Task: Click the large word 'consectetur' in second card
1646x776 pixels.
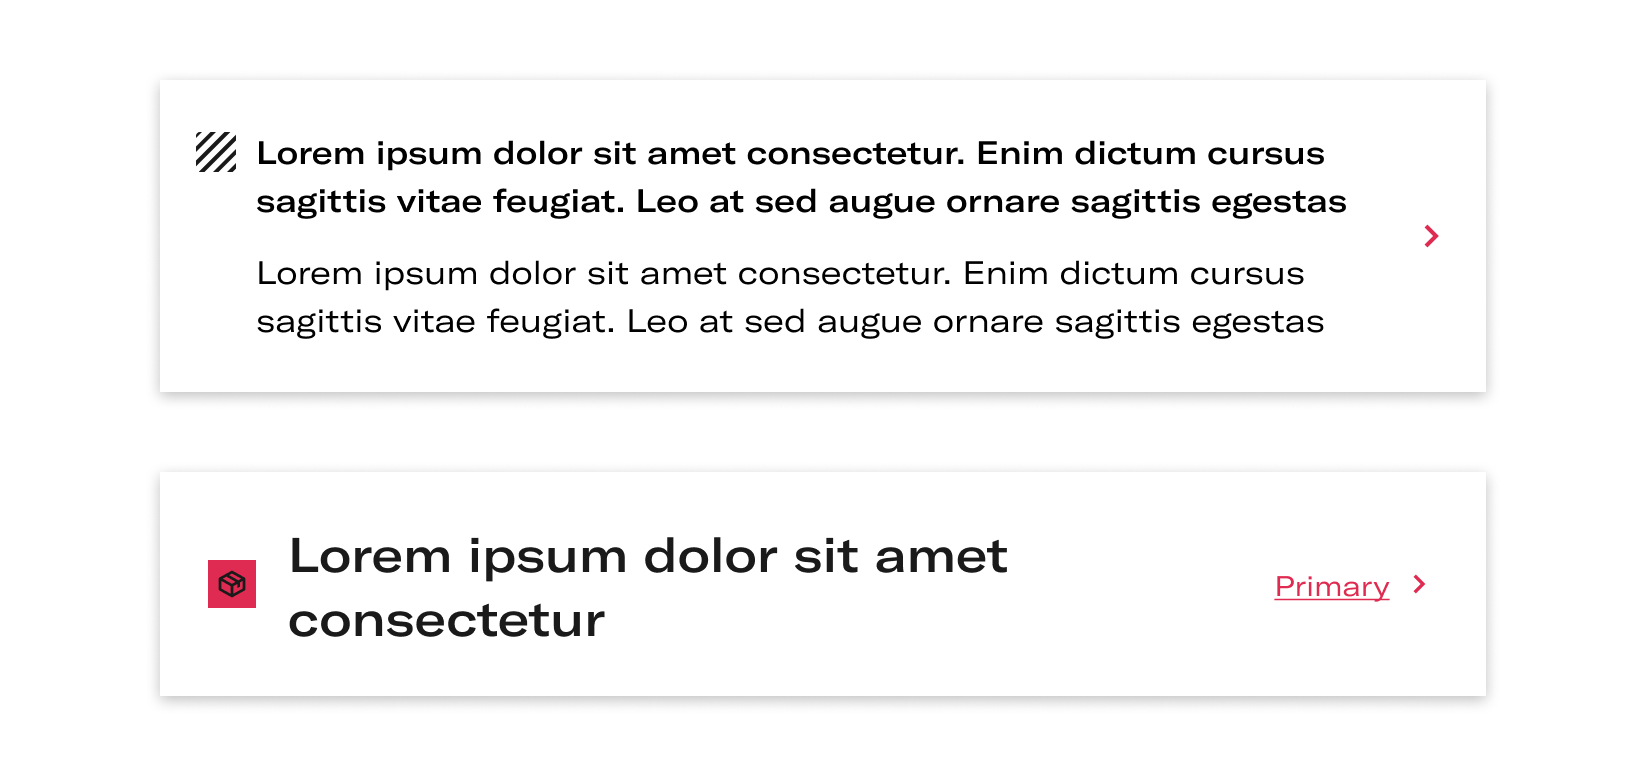Action: point(447,621)
